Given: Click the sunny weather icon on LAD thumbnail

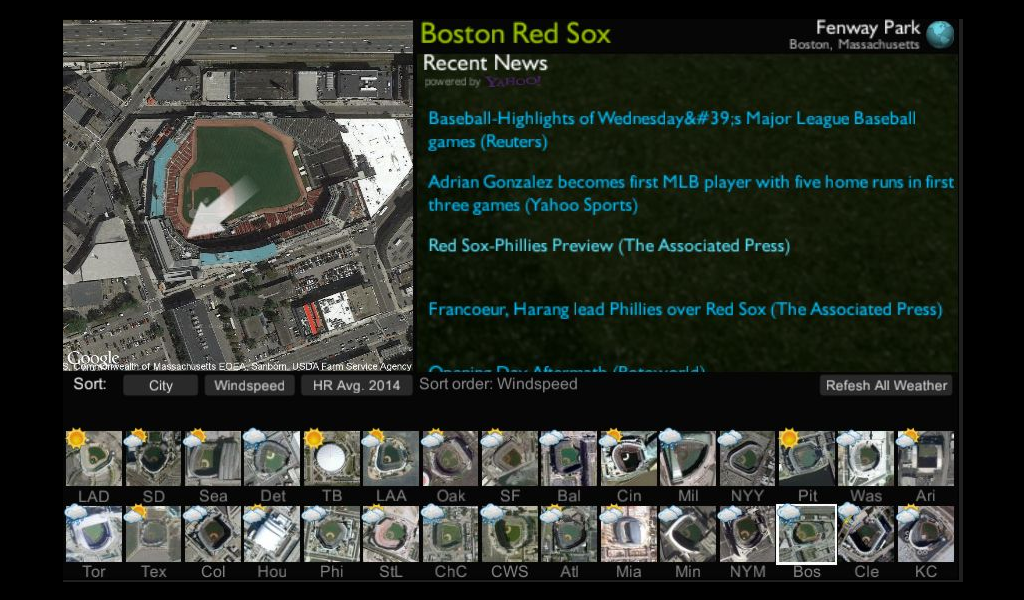Looking at the screenshot, I should click(76, 436).
